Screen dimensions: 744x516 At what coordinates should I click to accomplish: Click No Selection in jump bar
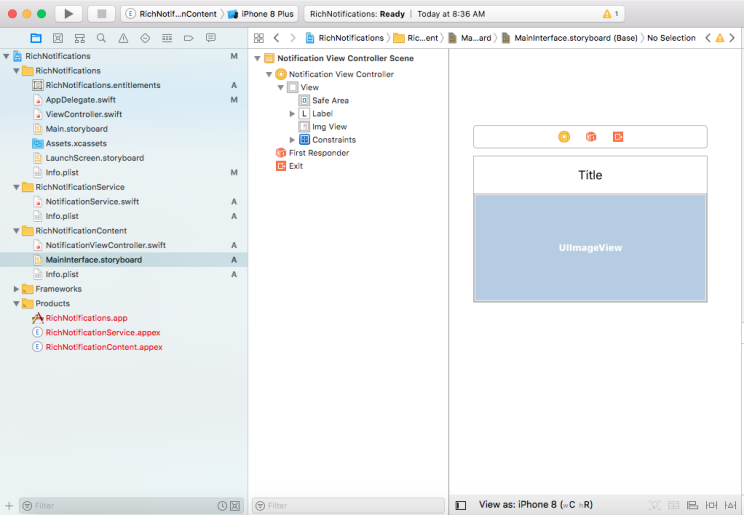click(671, 38)
